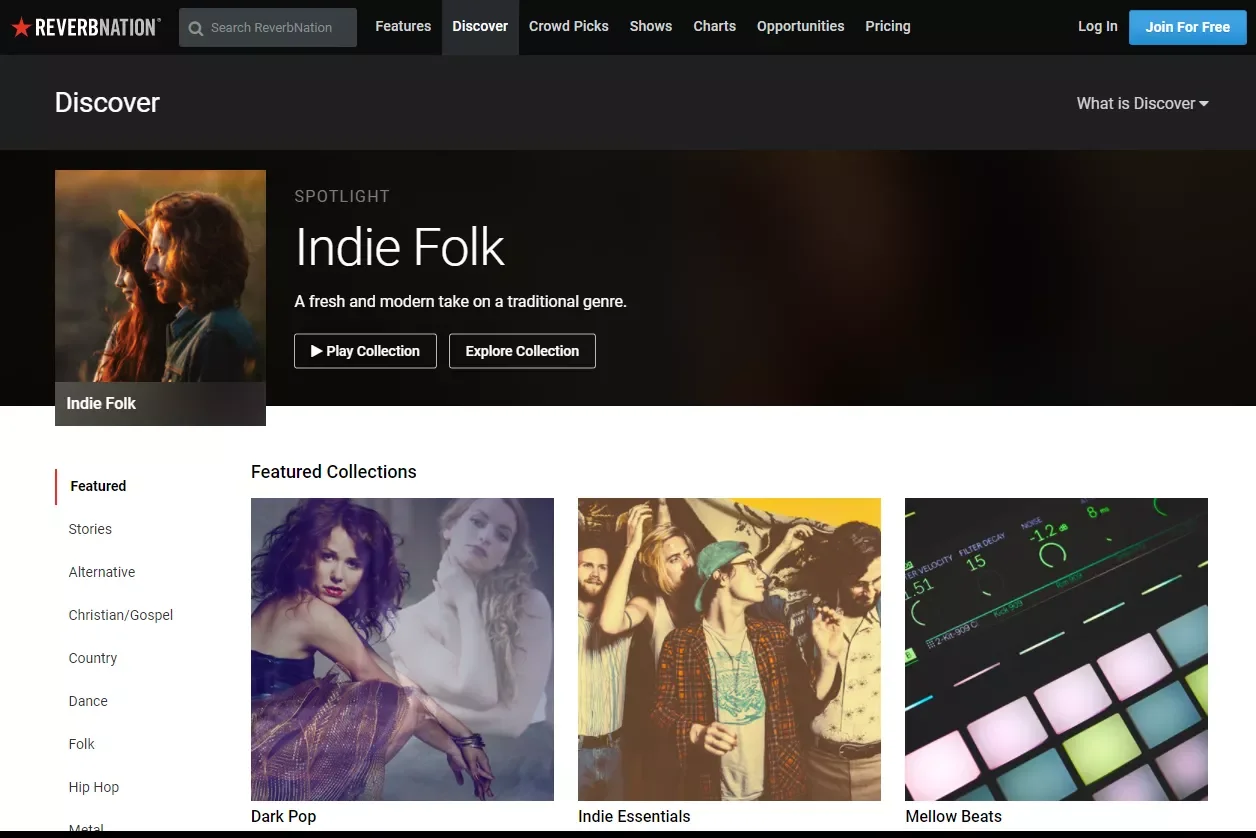The width and height of the screenshot is (1256, 838).
Task: Open the Indie Essentials collection image
Action: [x=729, y=649]
